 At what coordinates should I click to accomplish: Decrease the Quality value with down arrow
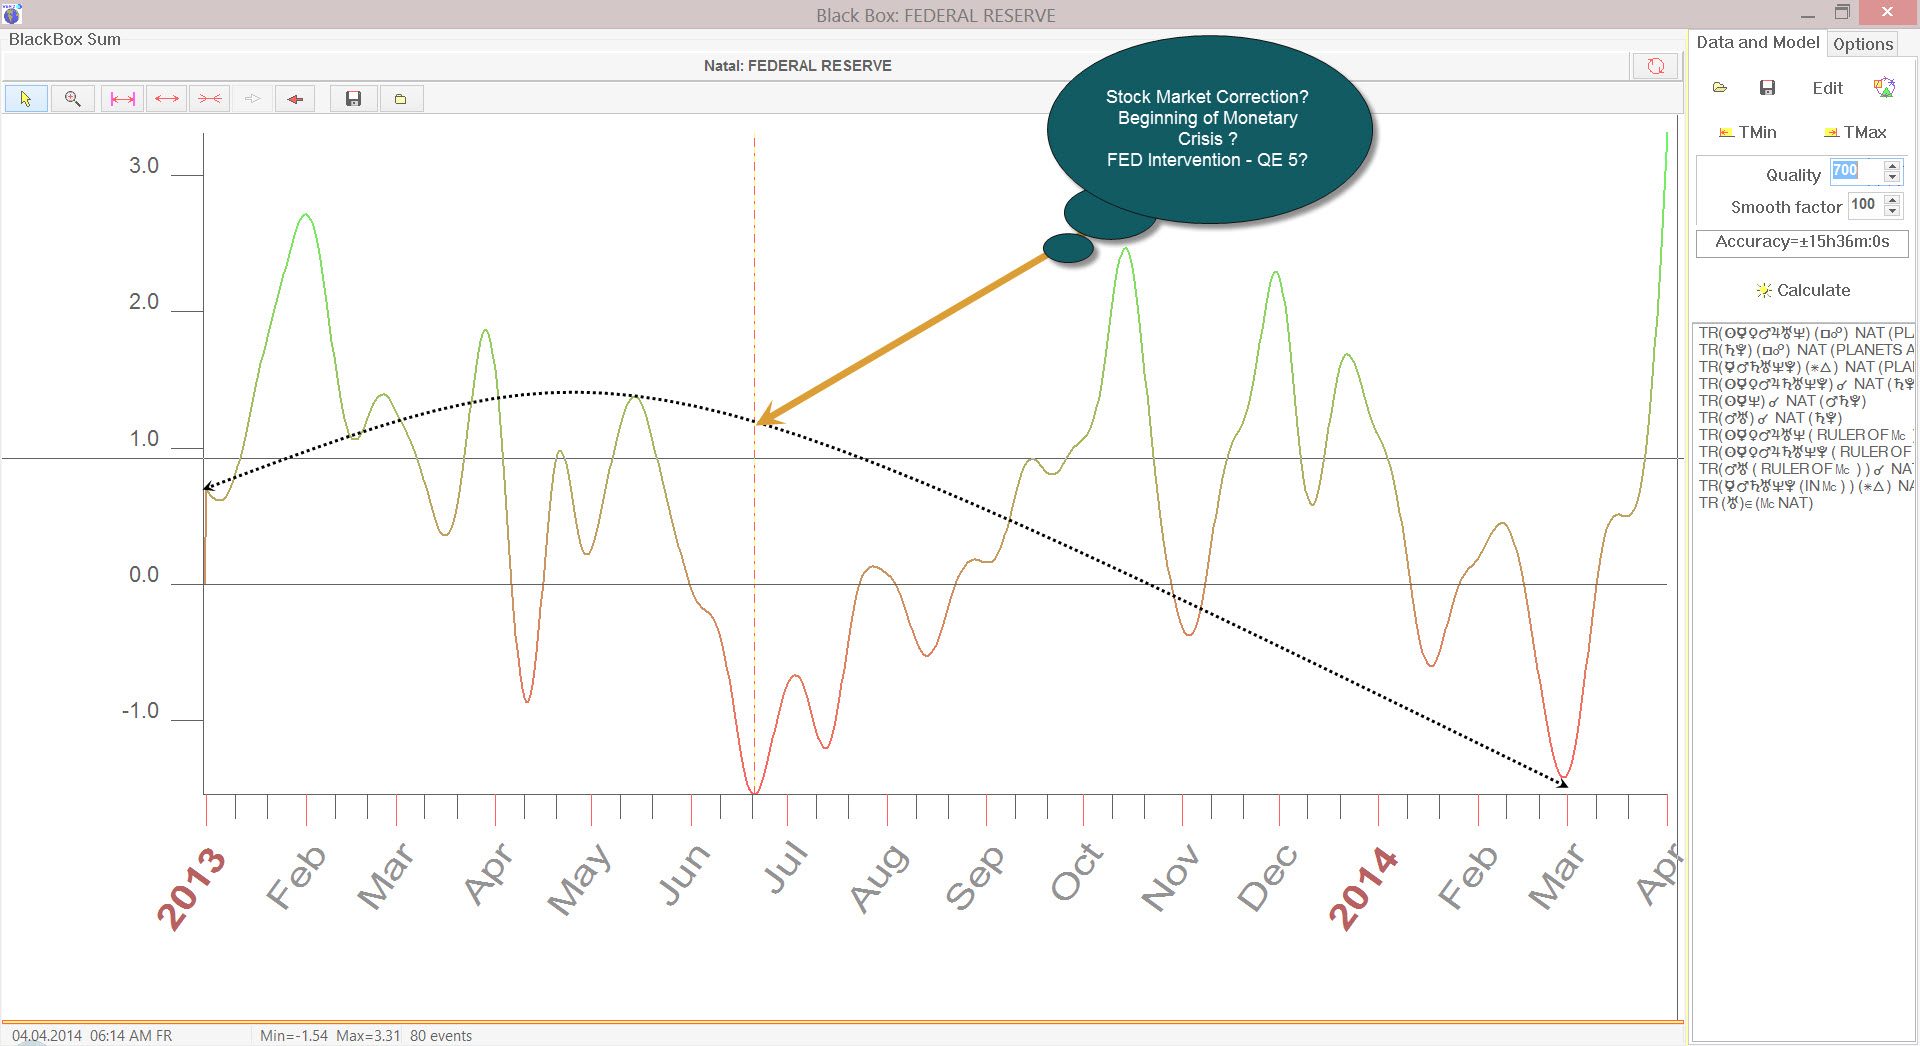click(x=1892, y=178)
